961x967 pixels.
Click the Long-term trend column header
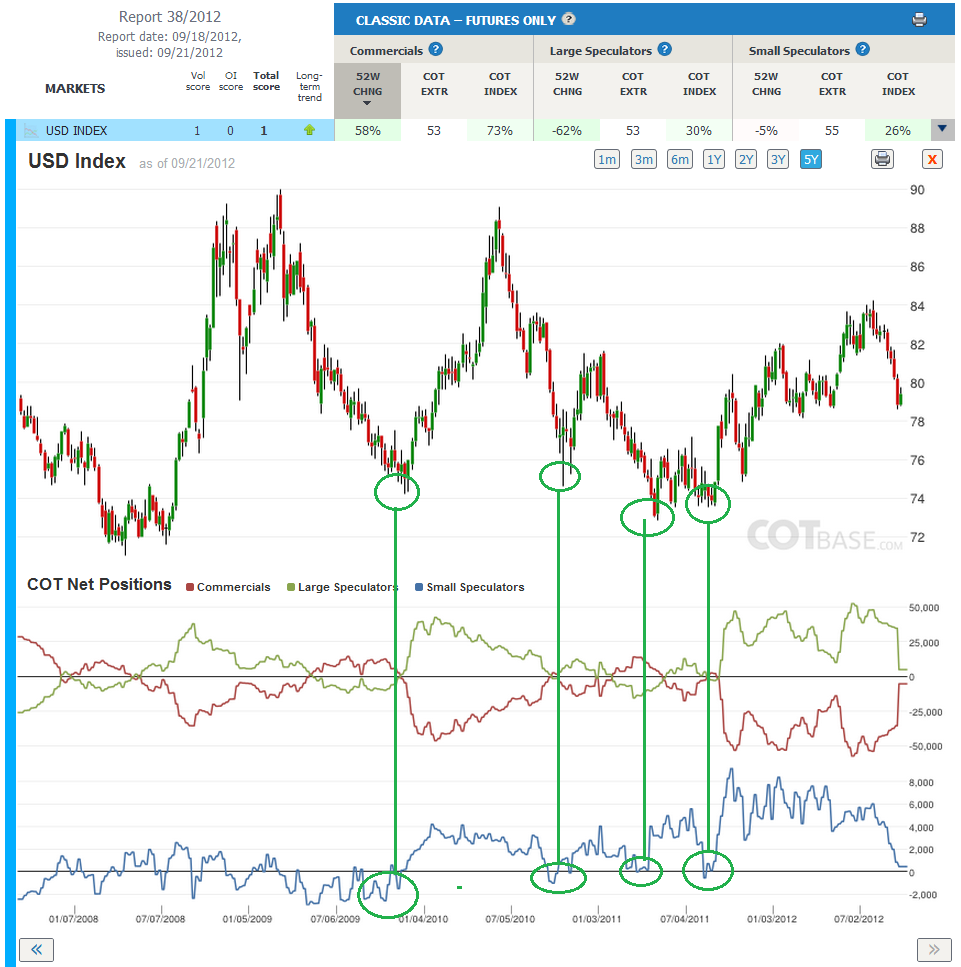(x=309, y=86)
